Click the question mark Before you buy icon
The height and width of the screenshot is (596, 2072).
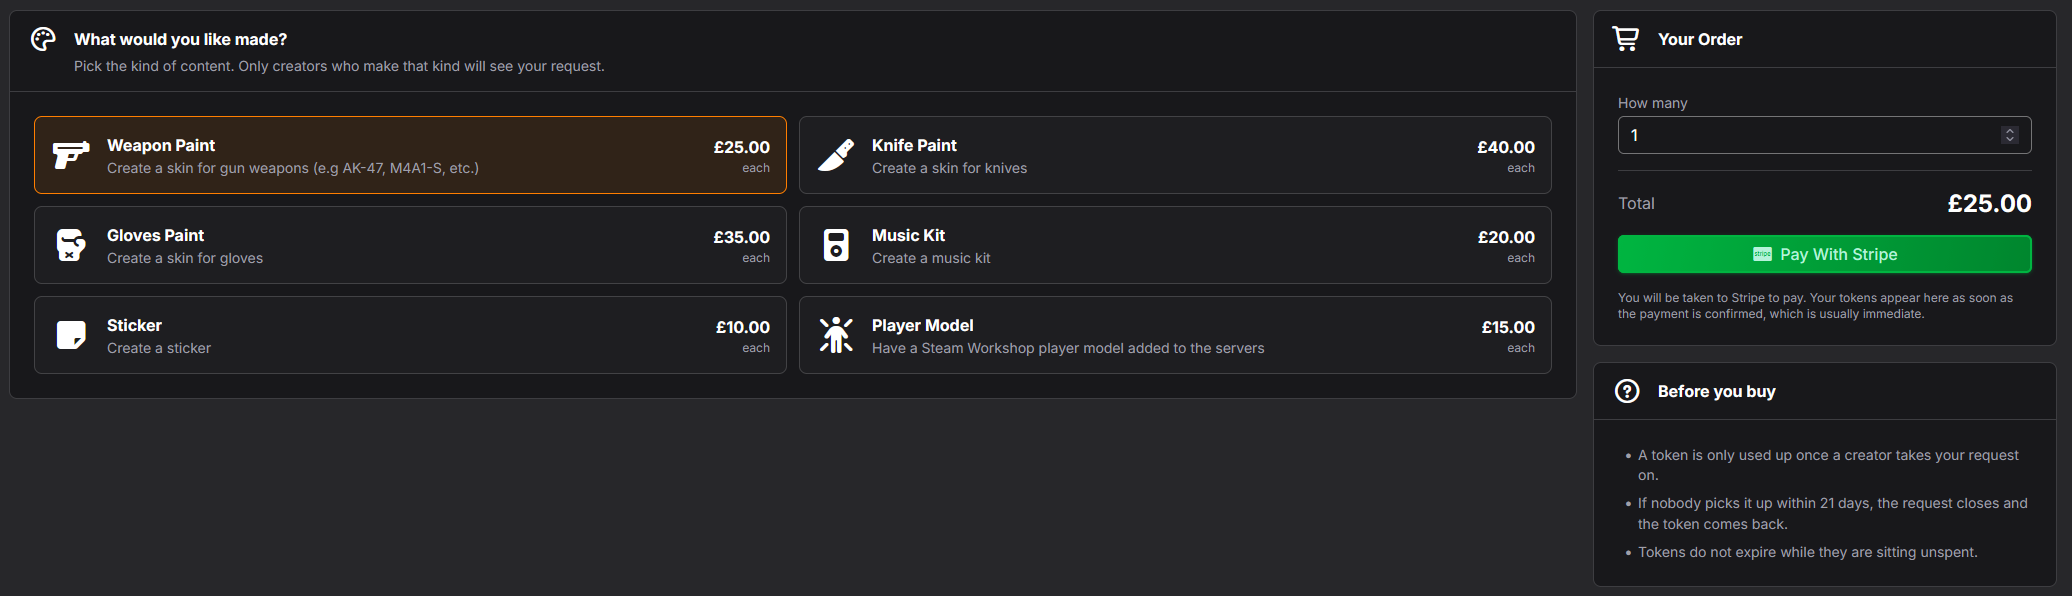[x=1627, y=391]
